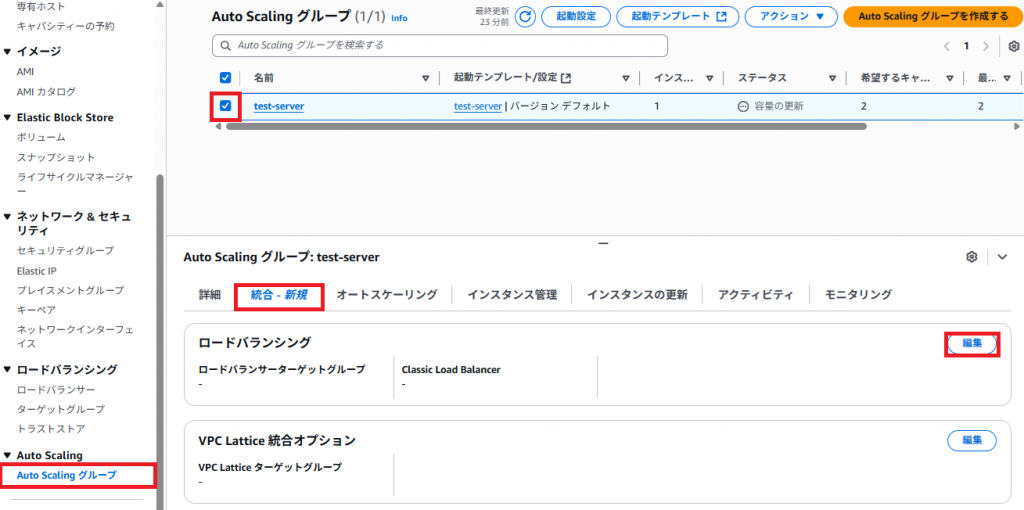
Task: Toggle select-all checkbox in table header
Action: click(x=225, y=78)
